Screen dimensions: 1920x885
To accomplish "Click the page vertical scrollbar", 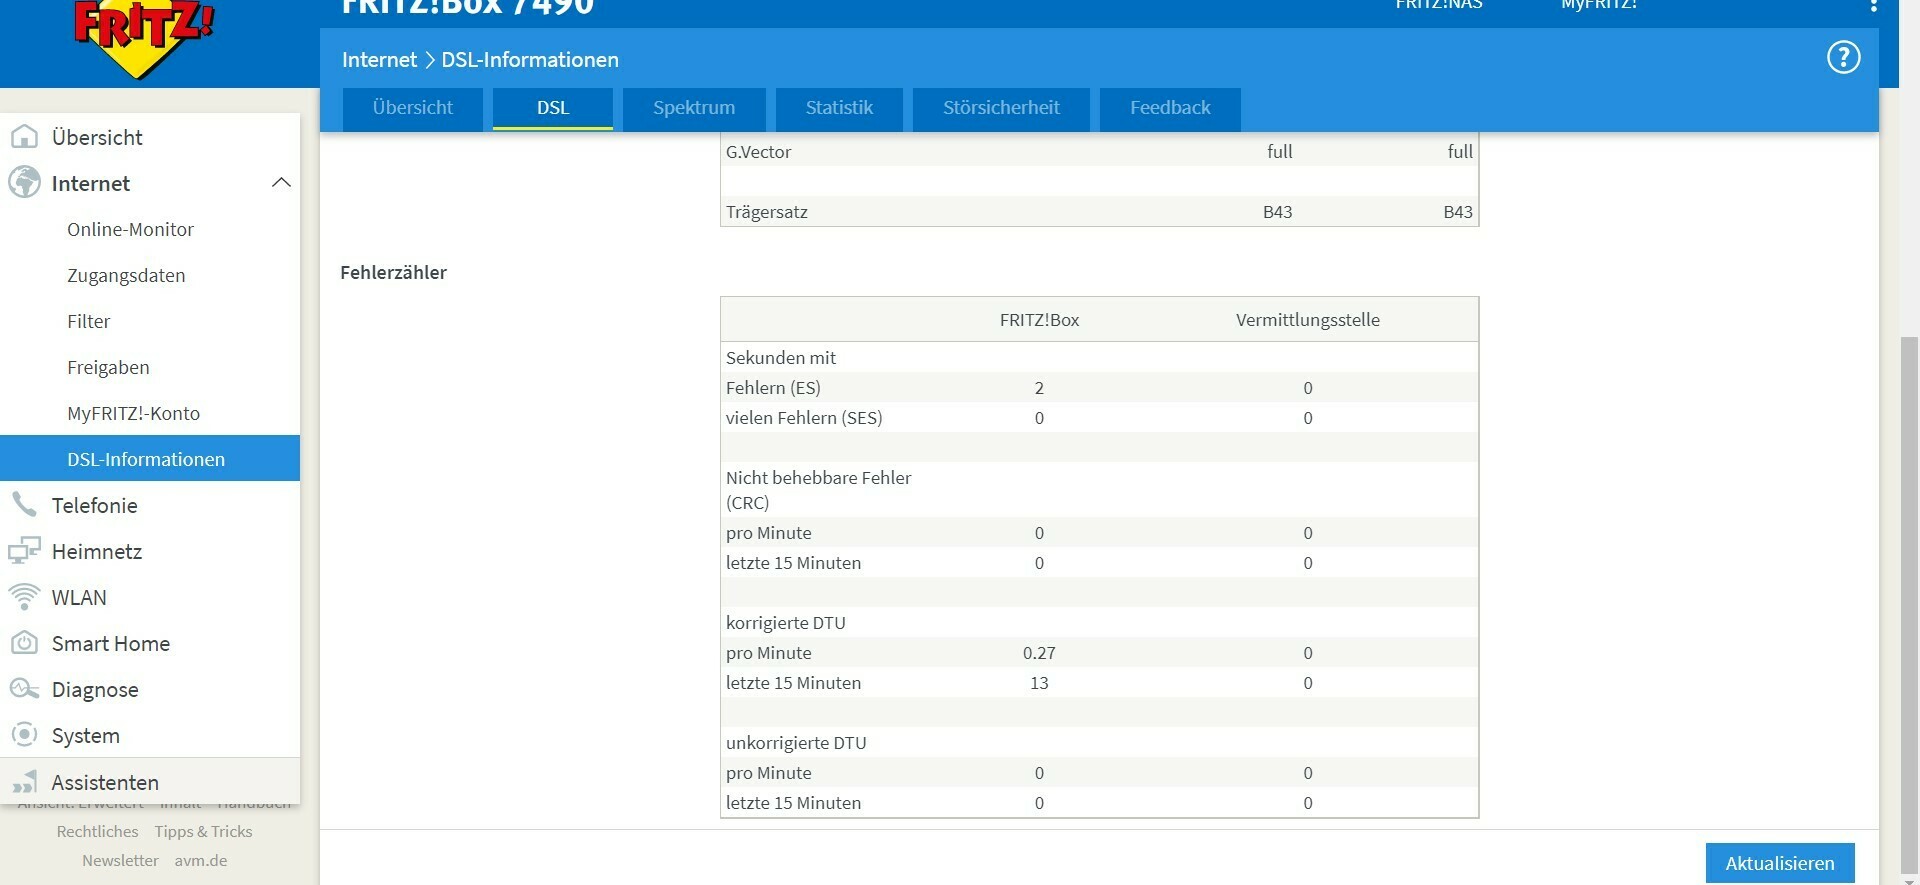I will click(1909, 605).
